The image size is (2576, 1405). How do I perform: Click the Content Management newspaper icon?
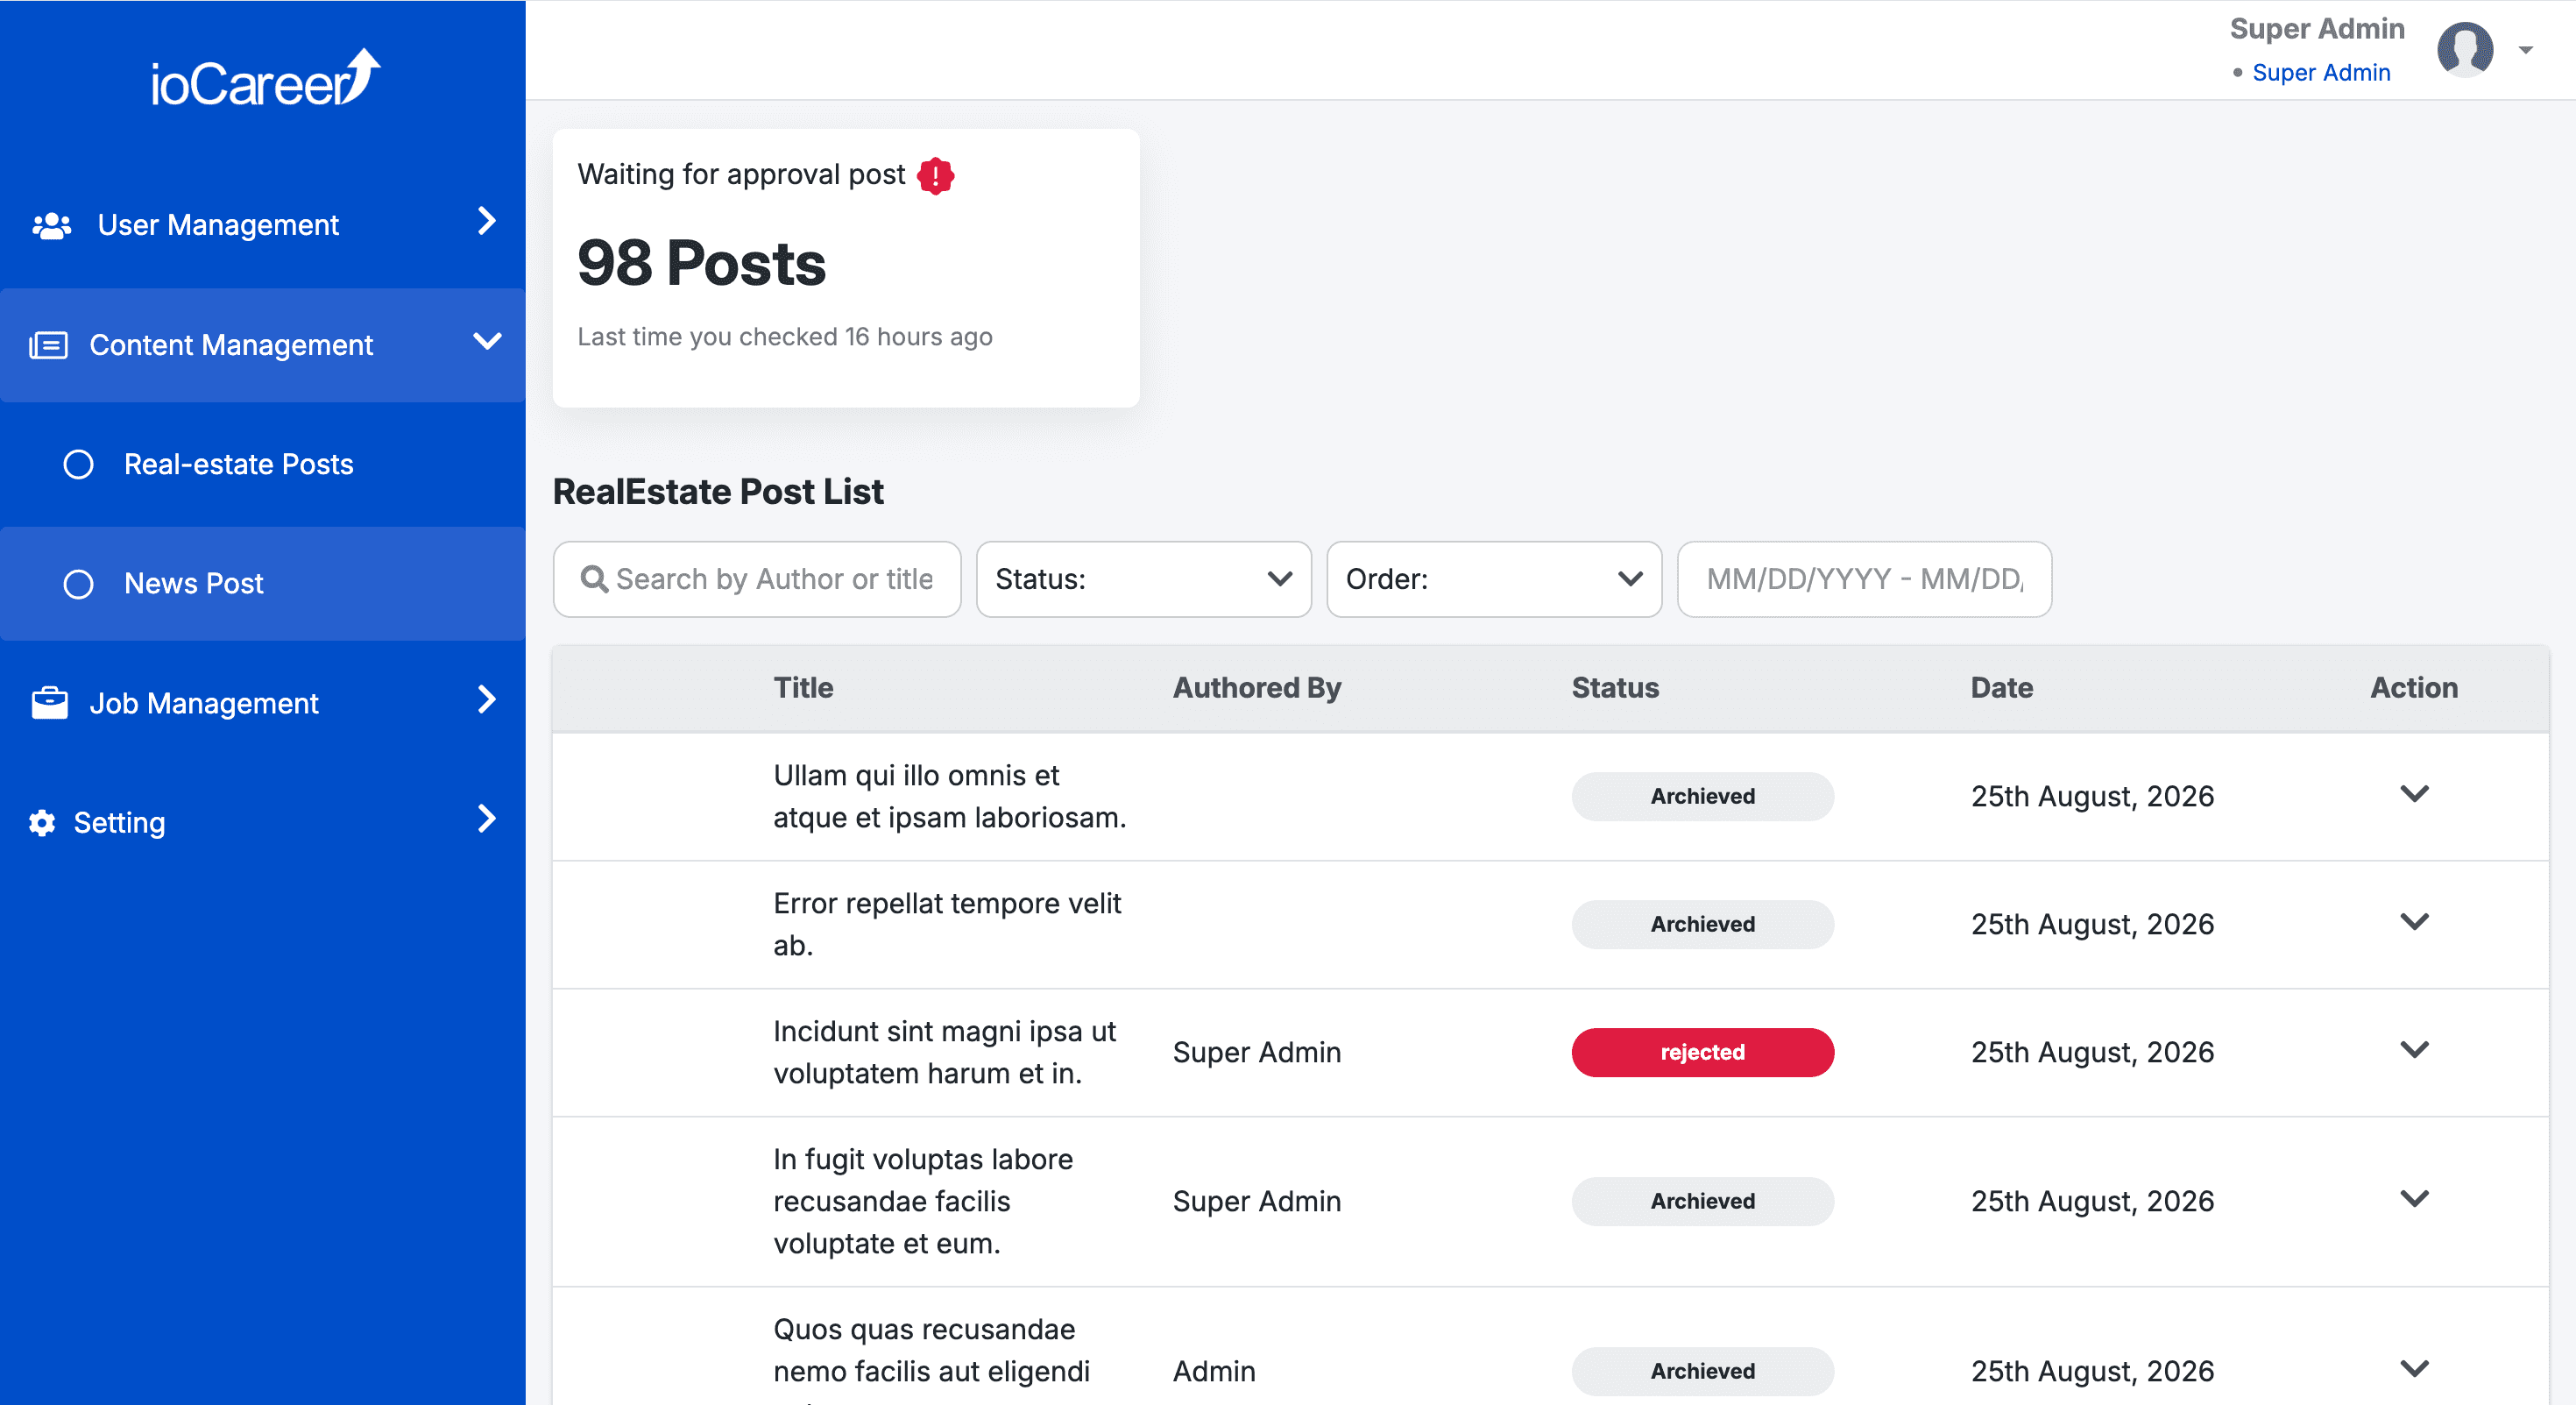48,345
